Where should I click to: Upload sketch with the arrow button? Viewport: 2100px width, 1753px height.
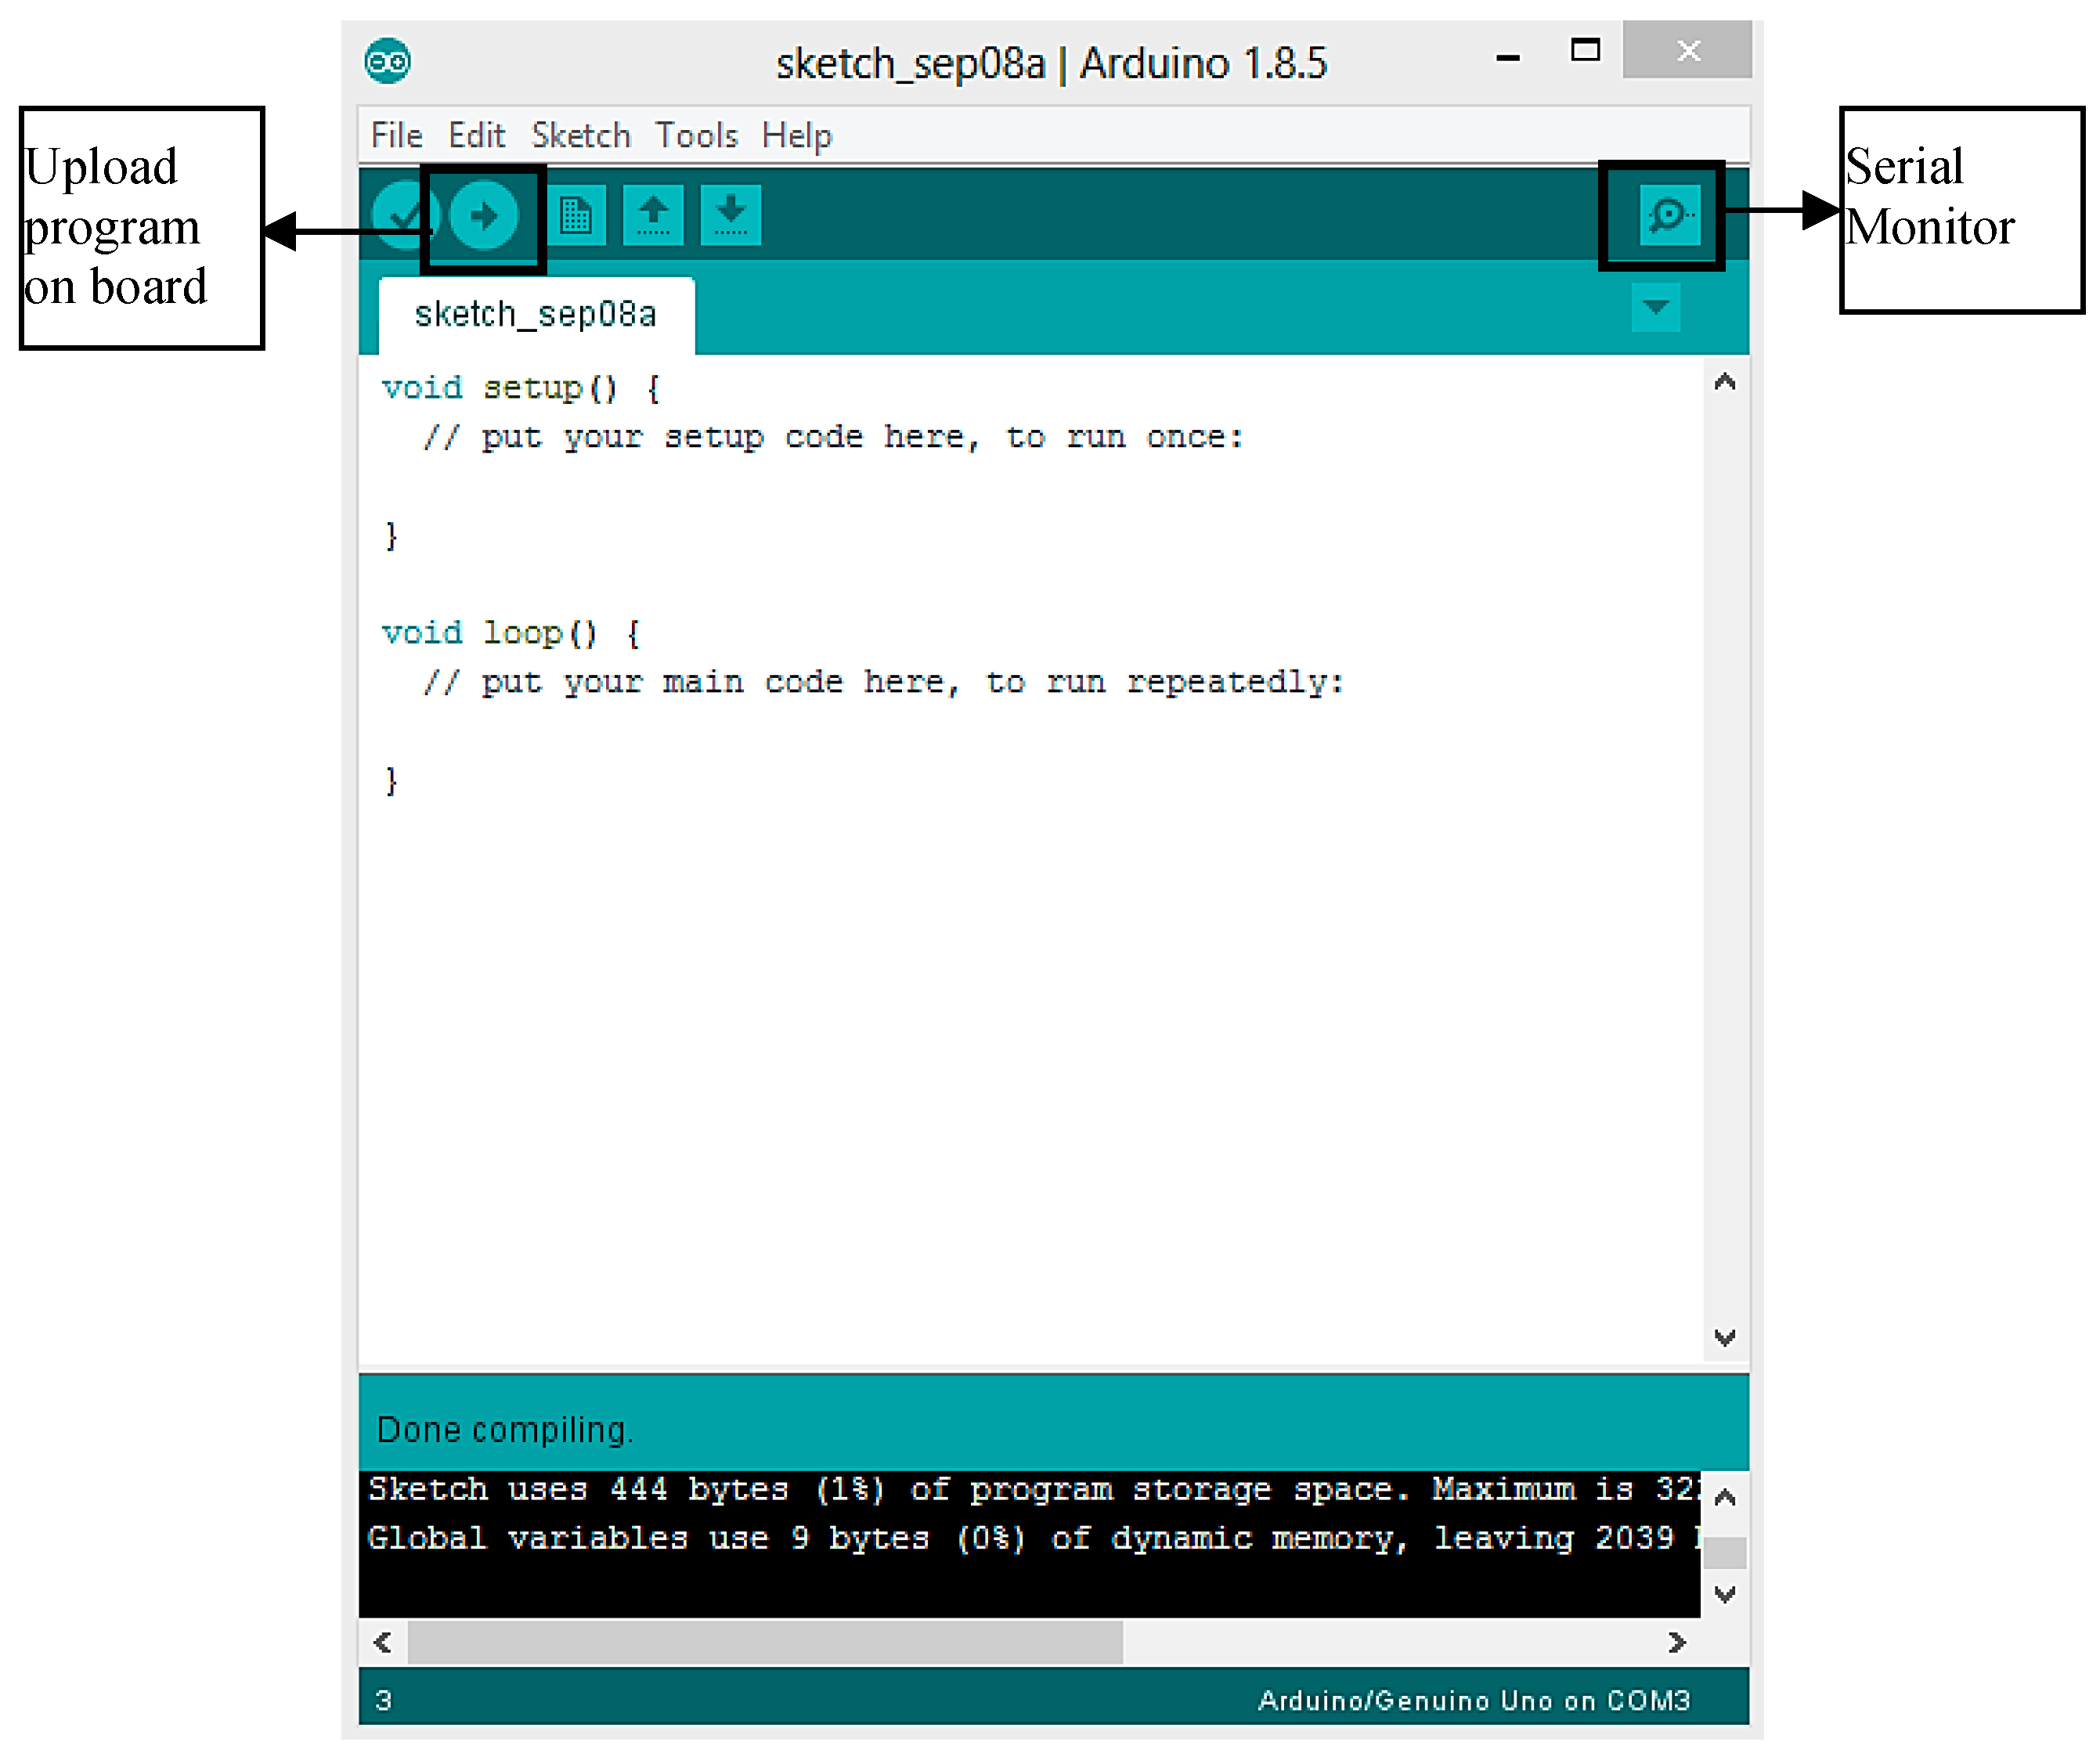point(484,215)
